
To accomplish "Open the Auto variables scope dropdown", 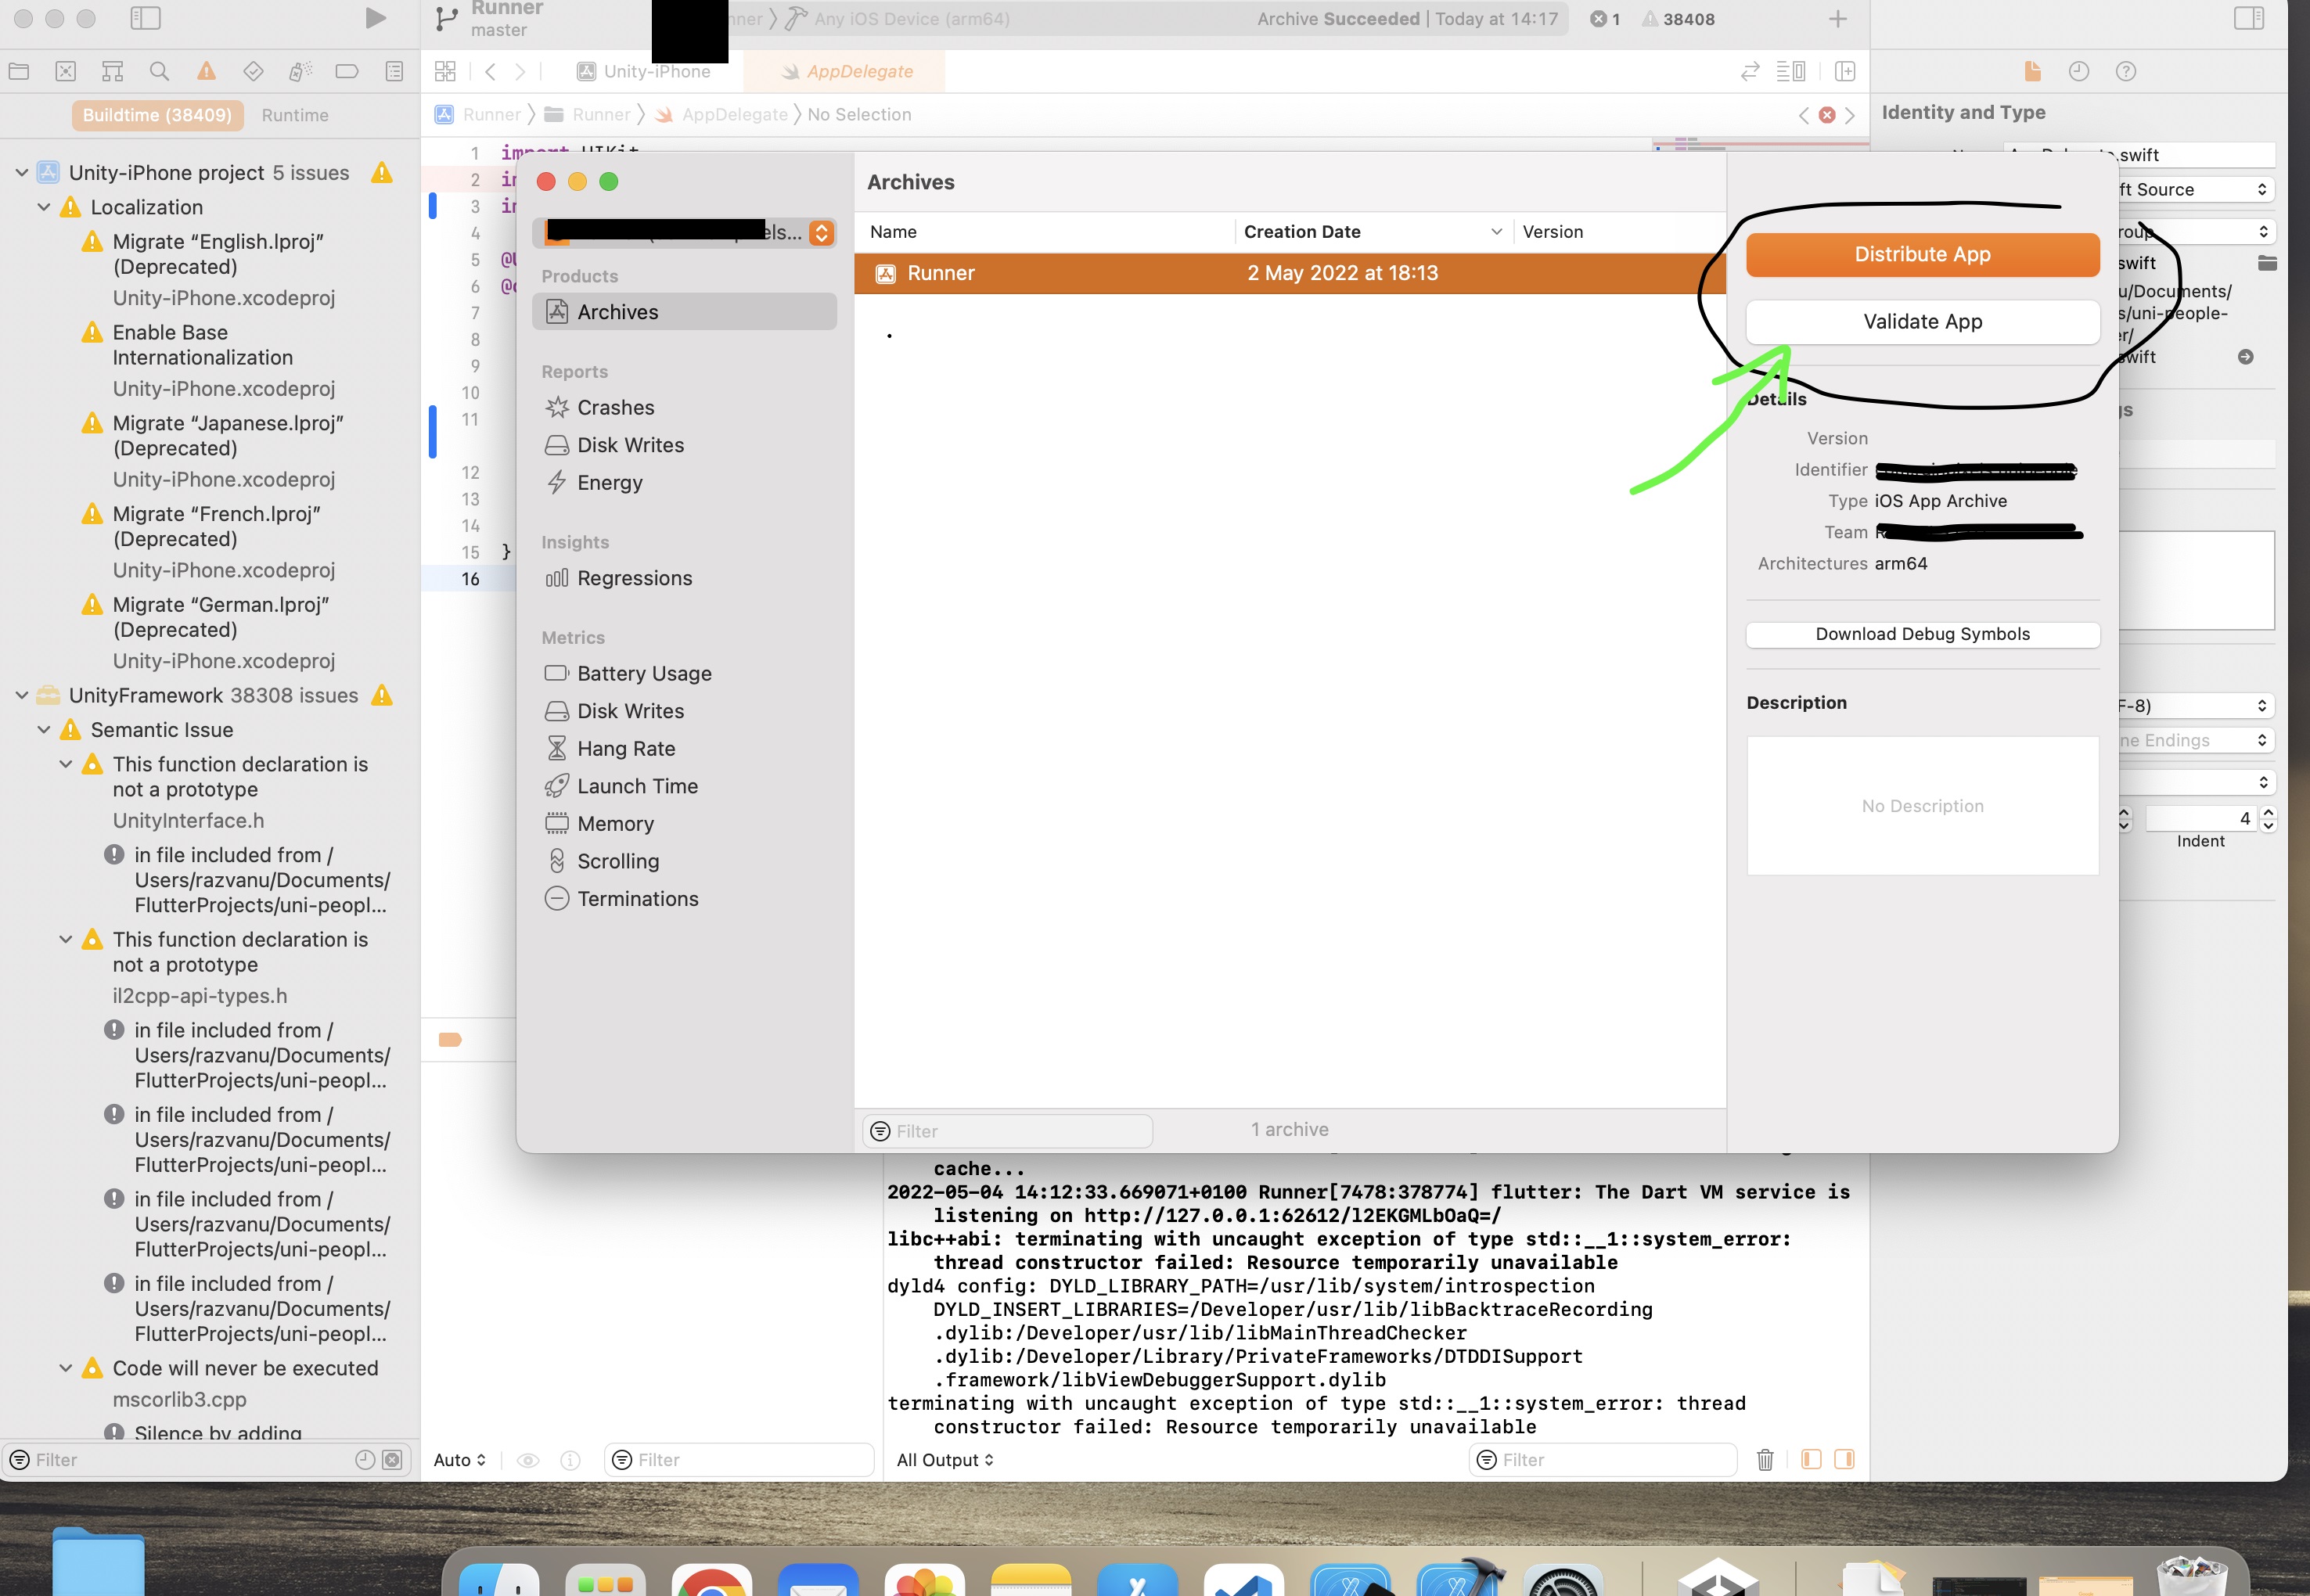I will point(459,1460).
